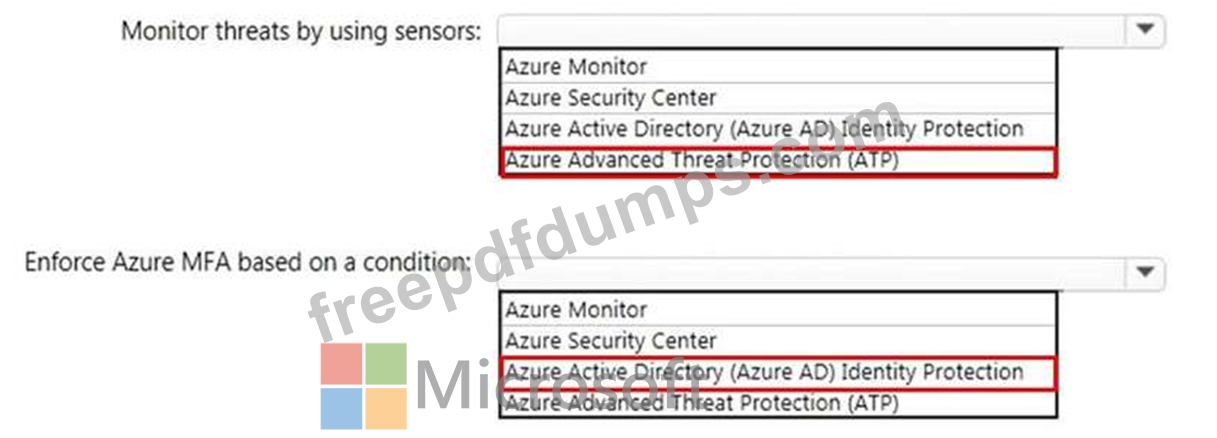Click the freepdfdumps.com watermark text

point(600,220)
